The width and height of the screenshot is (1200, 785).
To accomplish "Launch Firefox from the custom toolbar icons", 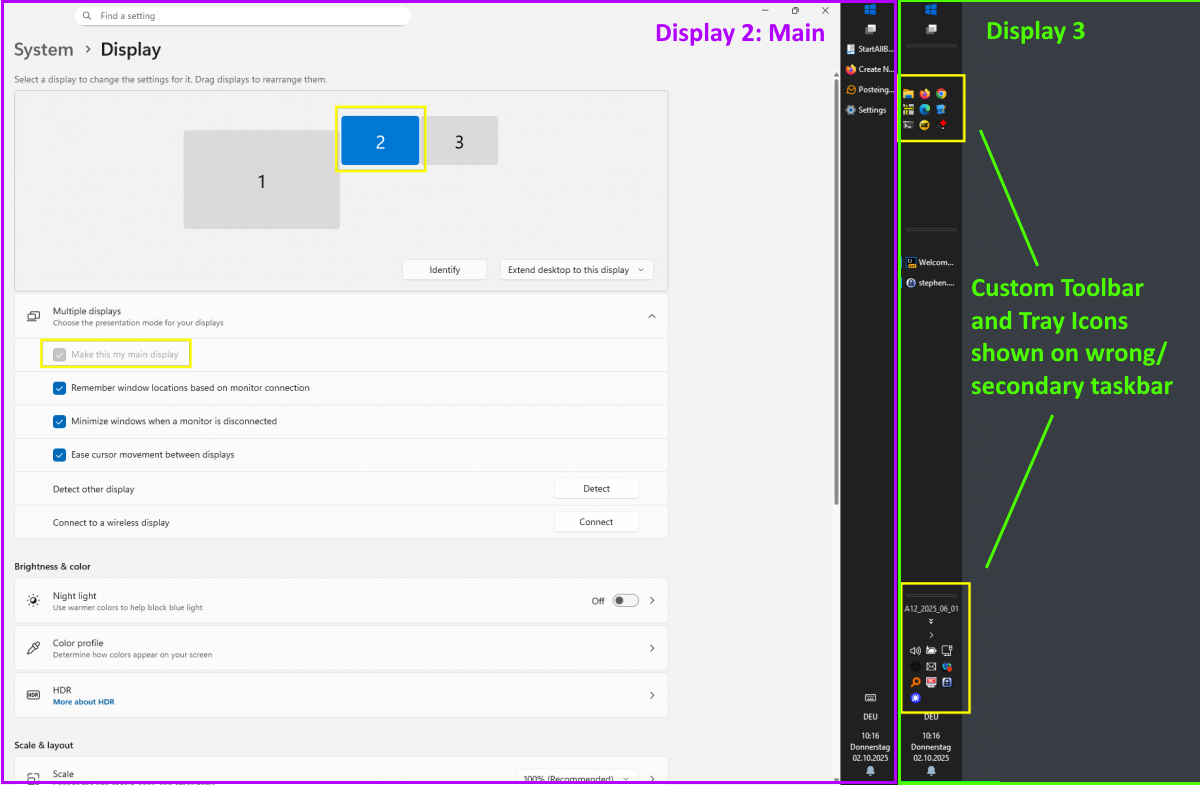I will (x=925, y=94).
